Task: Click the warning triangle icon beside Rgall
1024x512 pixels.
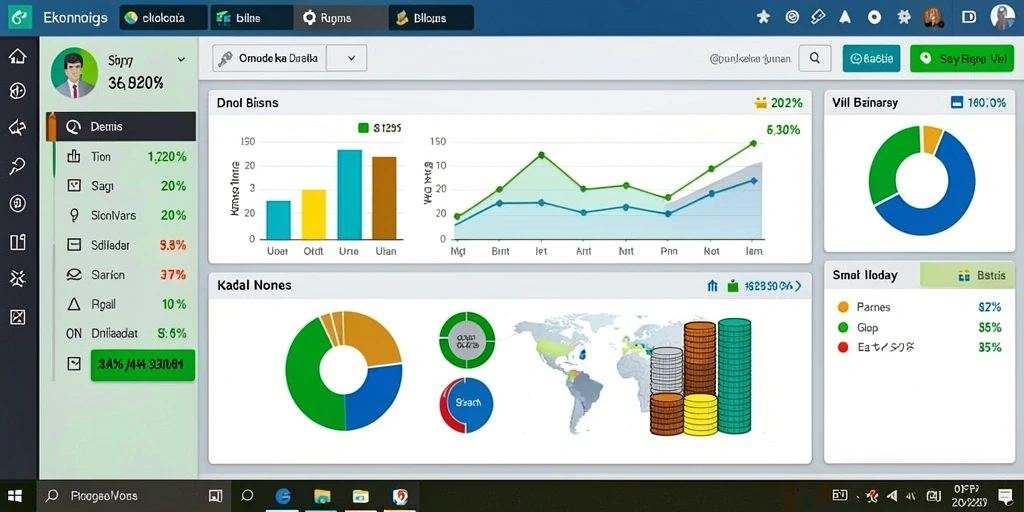Action: click(x=74, y=304)
